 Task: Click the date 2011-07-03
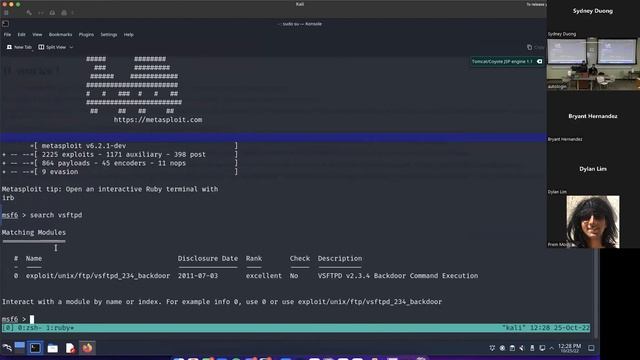tap(198, 276)
